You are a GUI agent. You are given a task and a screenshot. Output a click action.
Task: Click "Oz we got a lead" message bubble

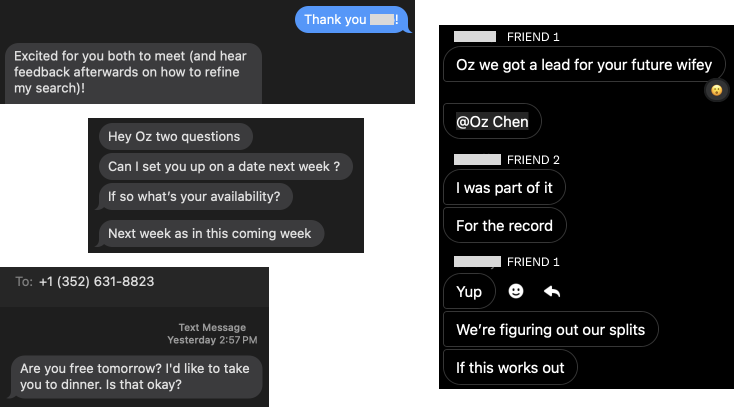click(584, 65)
